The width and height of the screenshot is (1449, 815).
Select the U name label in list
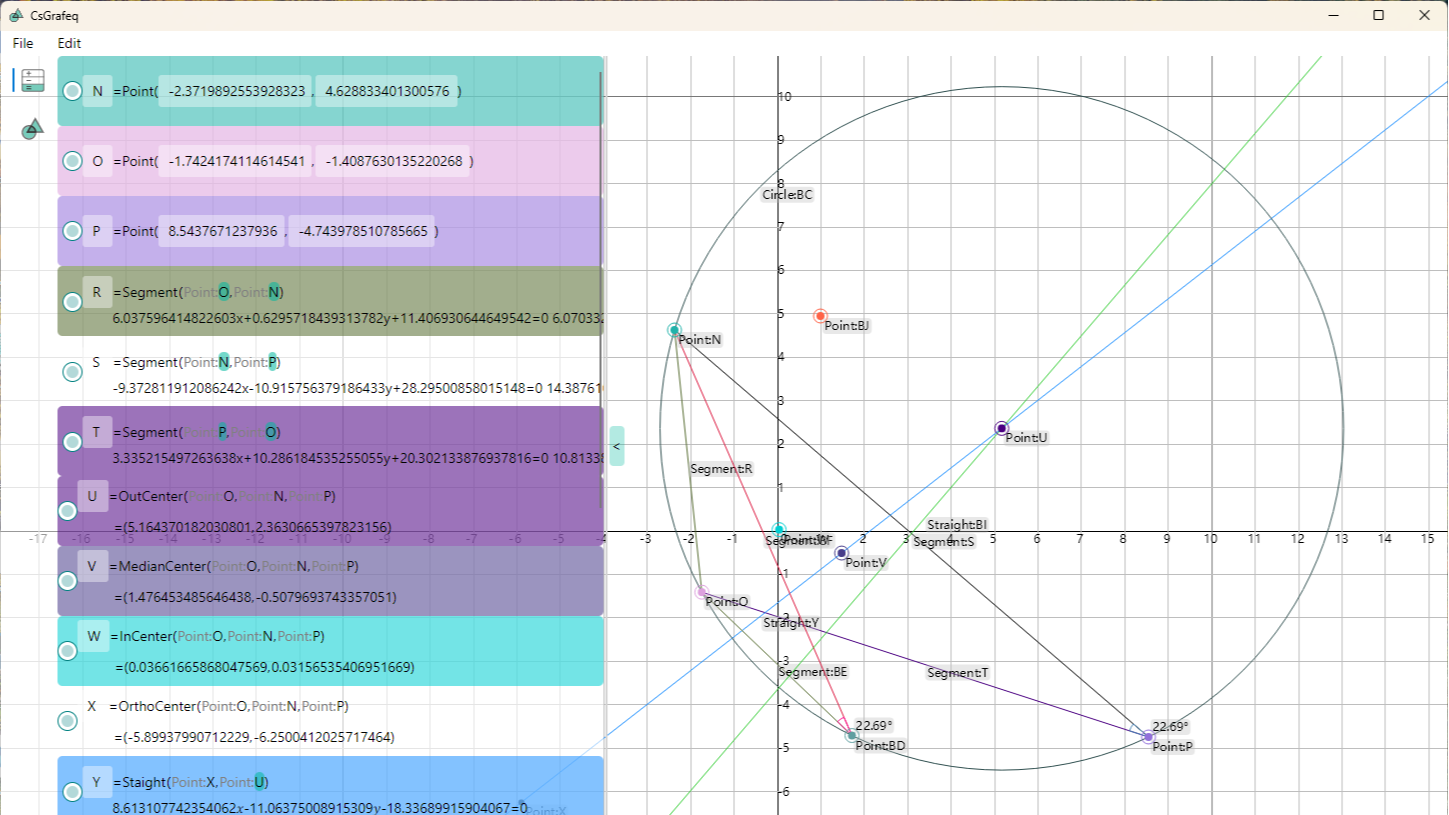pos(93,496)
